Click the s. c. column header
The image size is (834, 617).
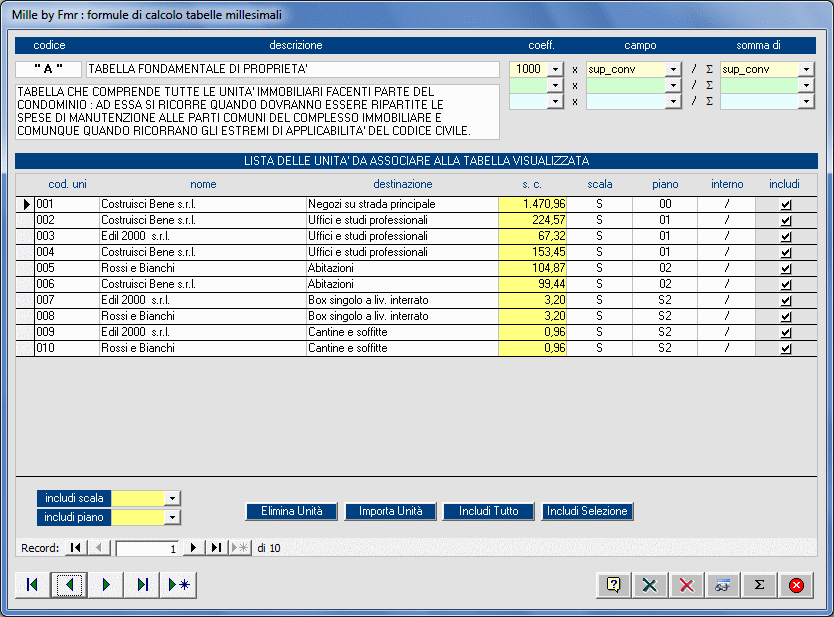click(x=531, y=184)
